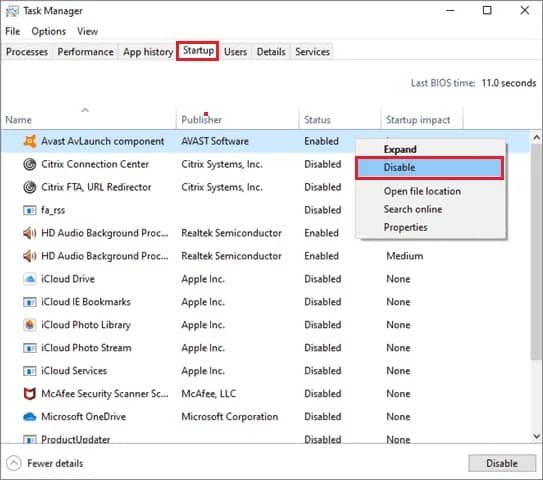543x480 pixels.
Task: Click the Startup impact column header
Action: pyautogui.click(x=418, y=120)
